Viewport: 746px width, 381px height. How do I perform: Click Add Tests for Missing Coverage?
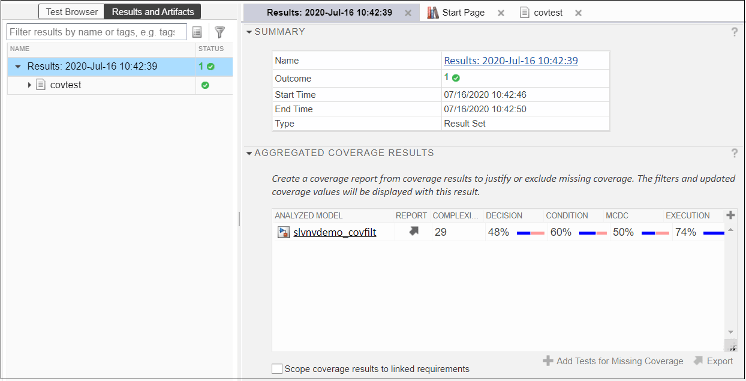(613, 361)
